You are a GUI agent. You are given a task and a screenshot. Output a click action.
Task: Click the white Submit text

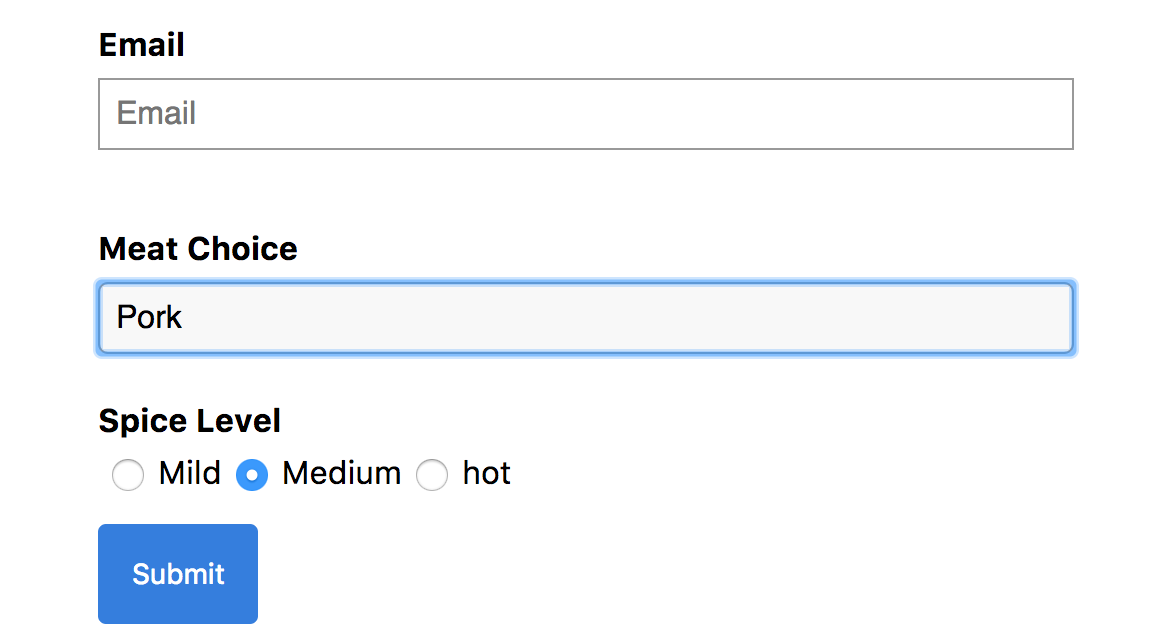178,574
